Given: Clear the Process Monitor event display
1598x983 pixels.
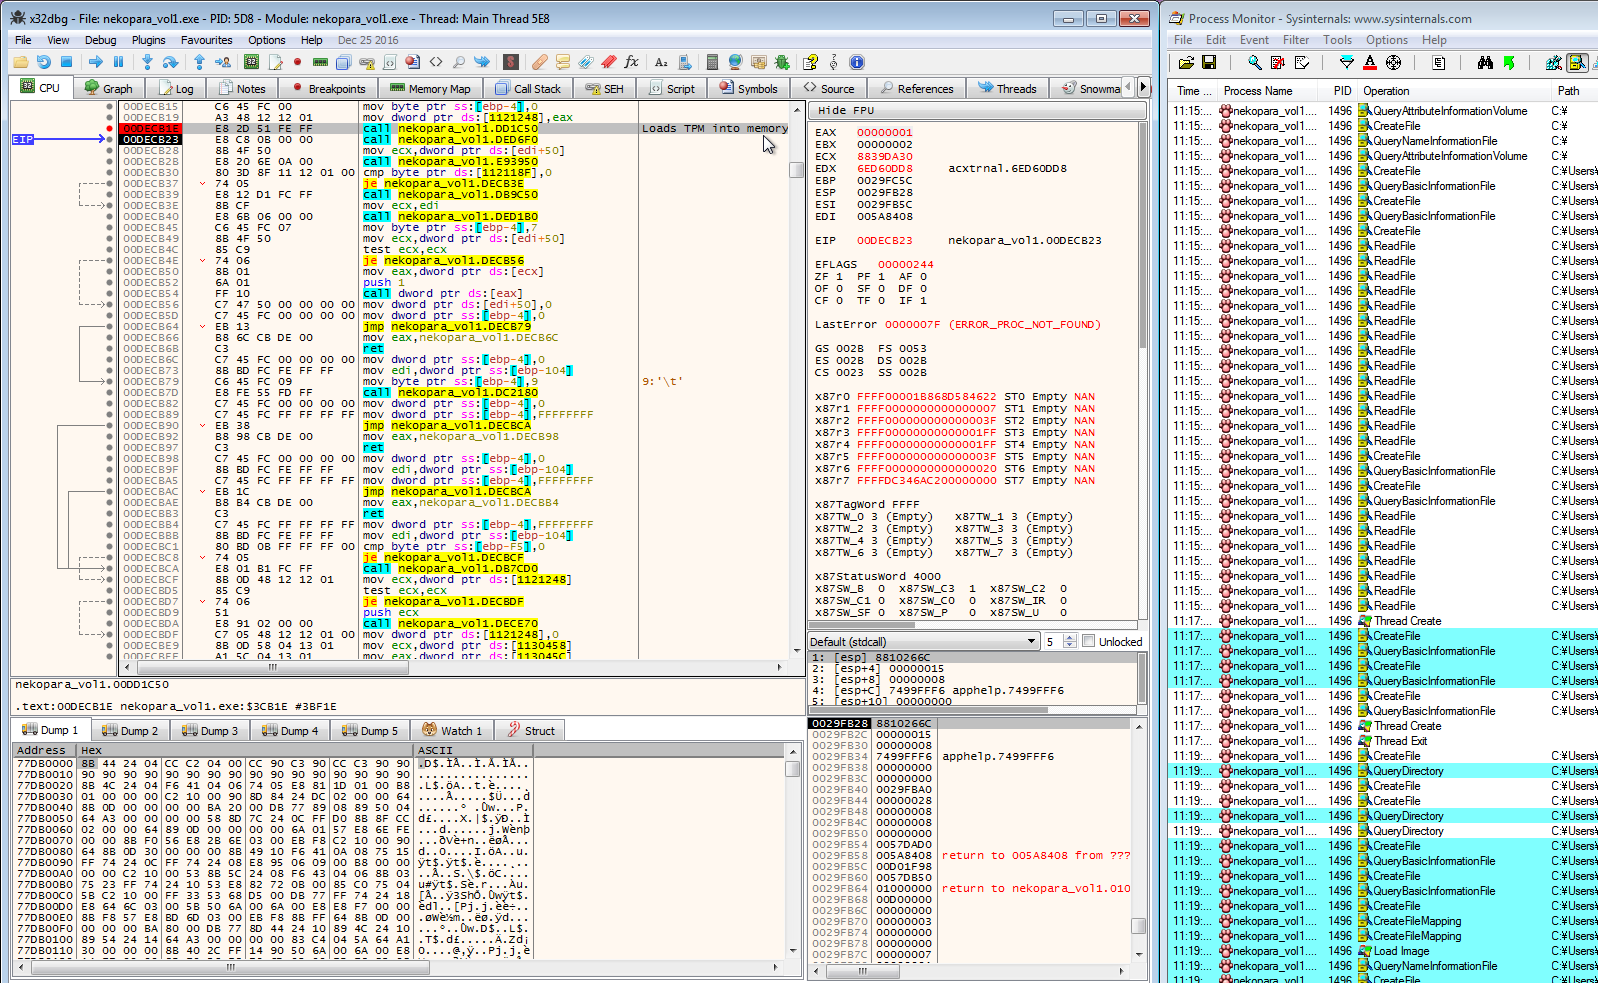Looking at the screenshot, I should pos(1302,62).
